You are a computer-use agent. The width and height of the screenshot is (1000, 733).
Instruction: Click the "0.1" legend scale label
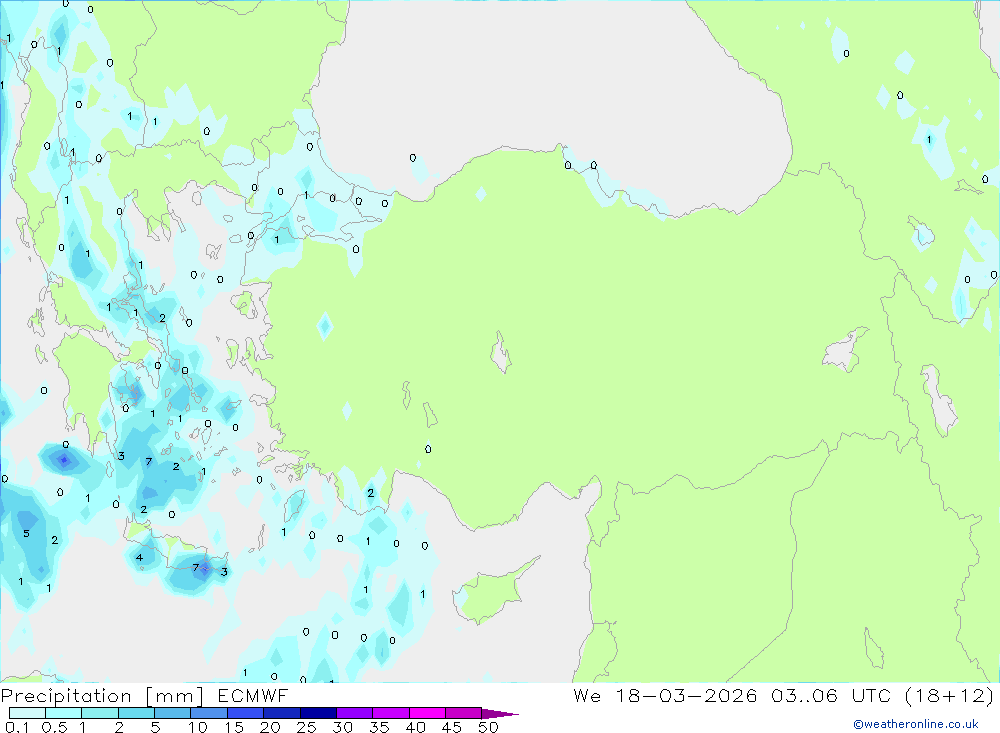click(17, 727)
